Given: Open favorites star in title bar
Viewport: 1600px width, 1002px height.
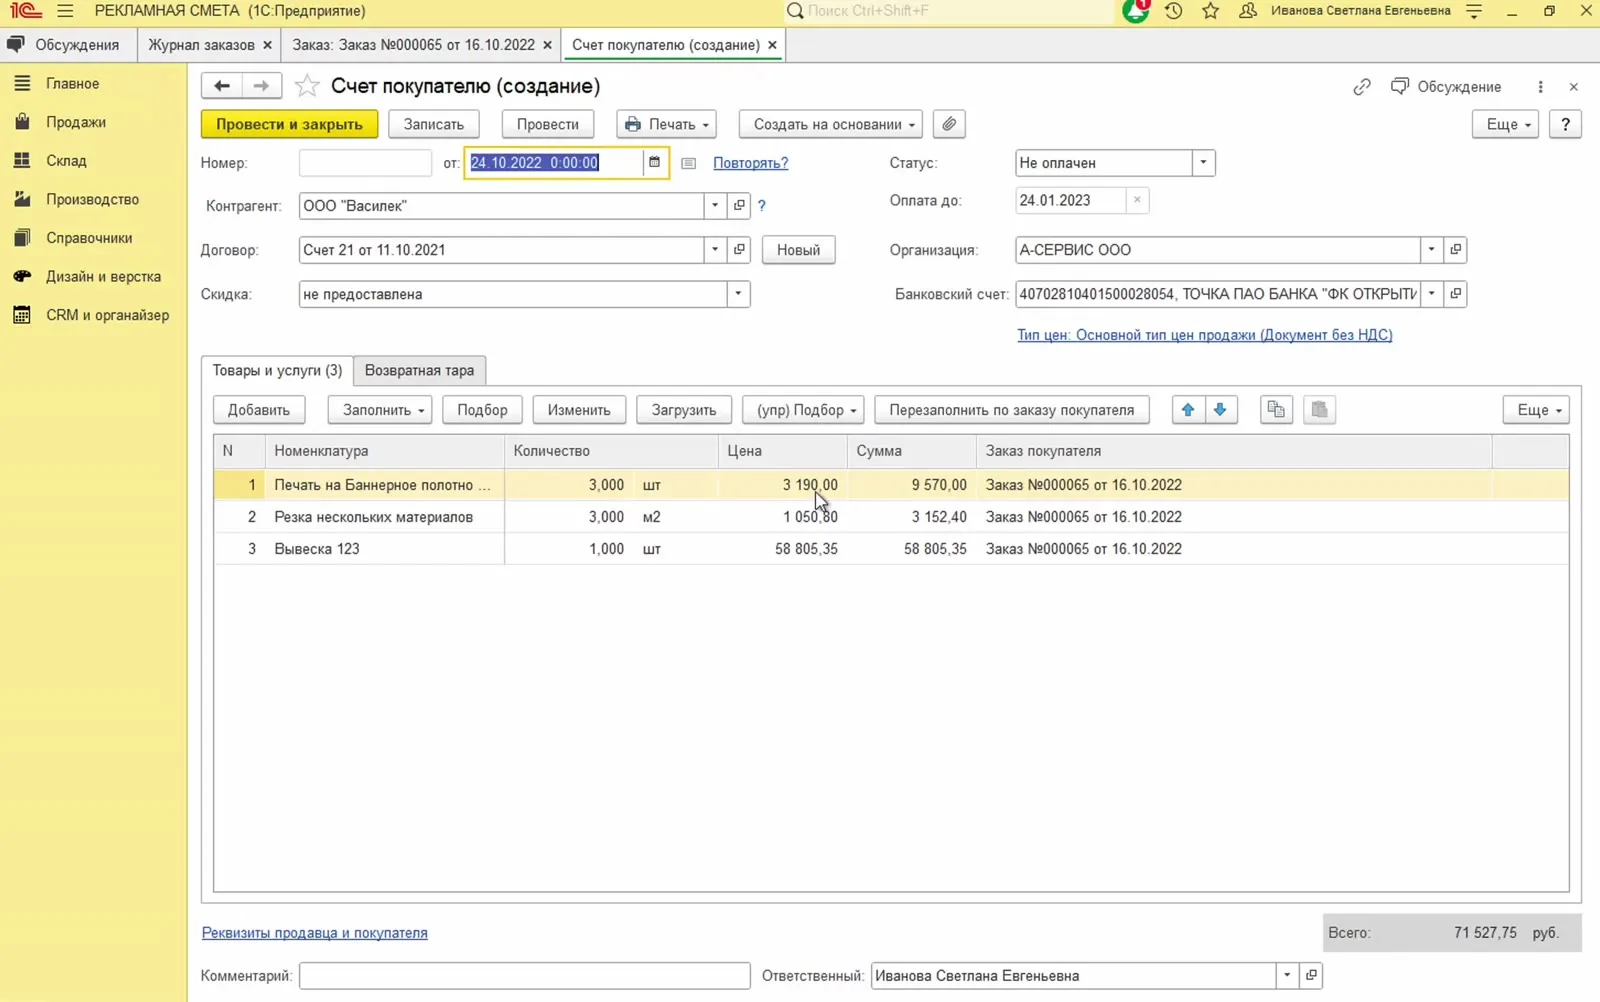Looking at the screenshot, I should (1211, 11).
